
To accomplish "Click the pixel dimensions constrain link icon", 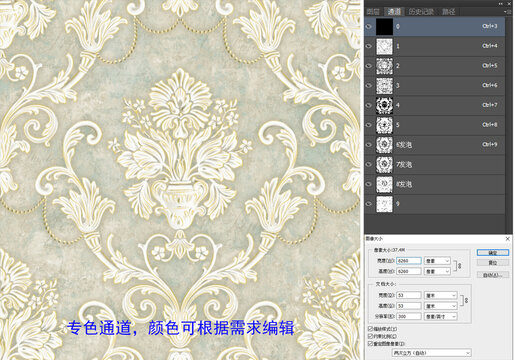I will (459, 266).
